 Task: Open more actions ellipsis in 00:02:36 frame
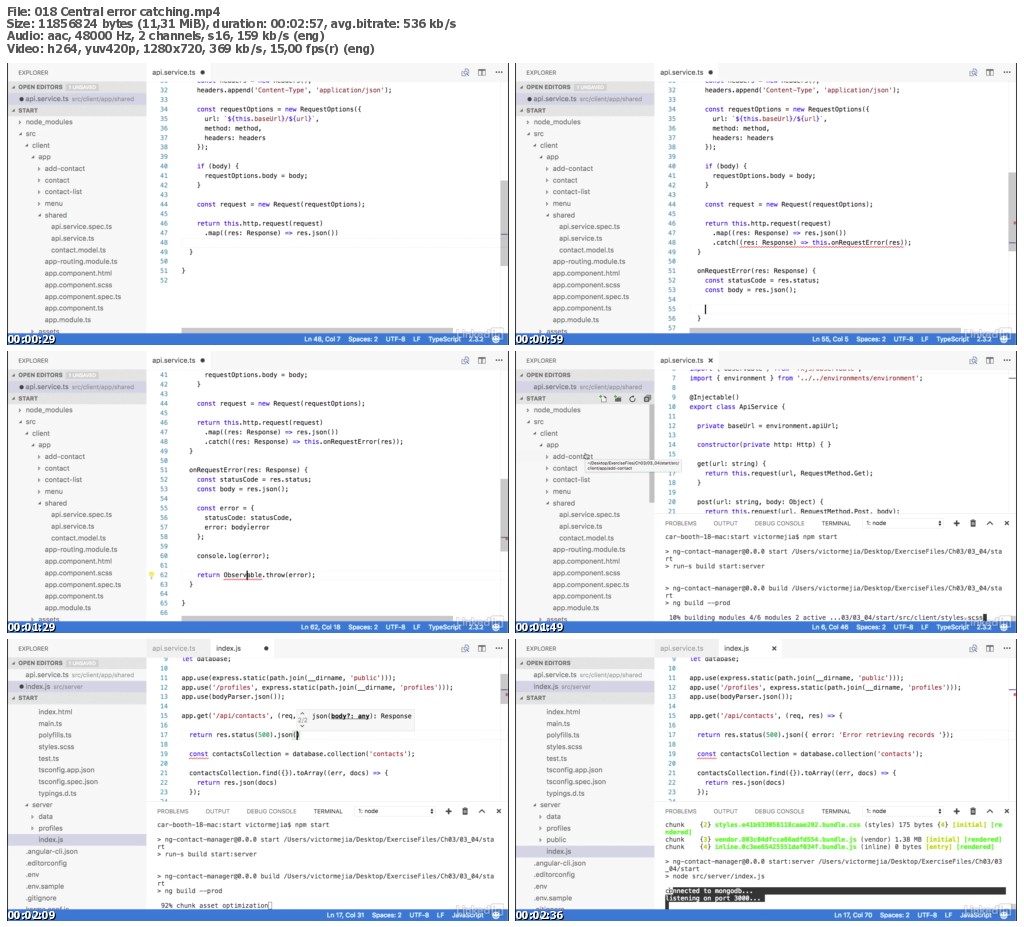coord(1007,649)
